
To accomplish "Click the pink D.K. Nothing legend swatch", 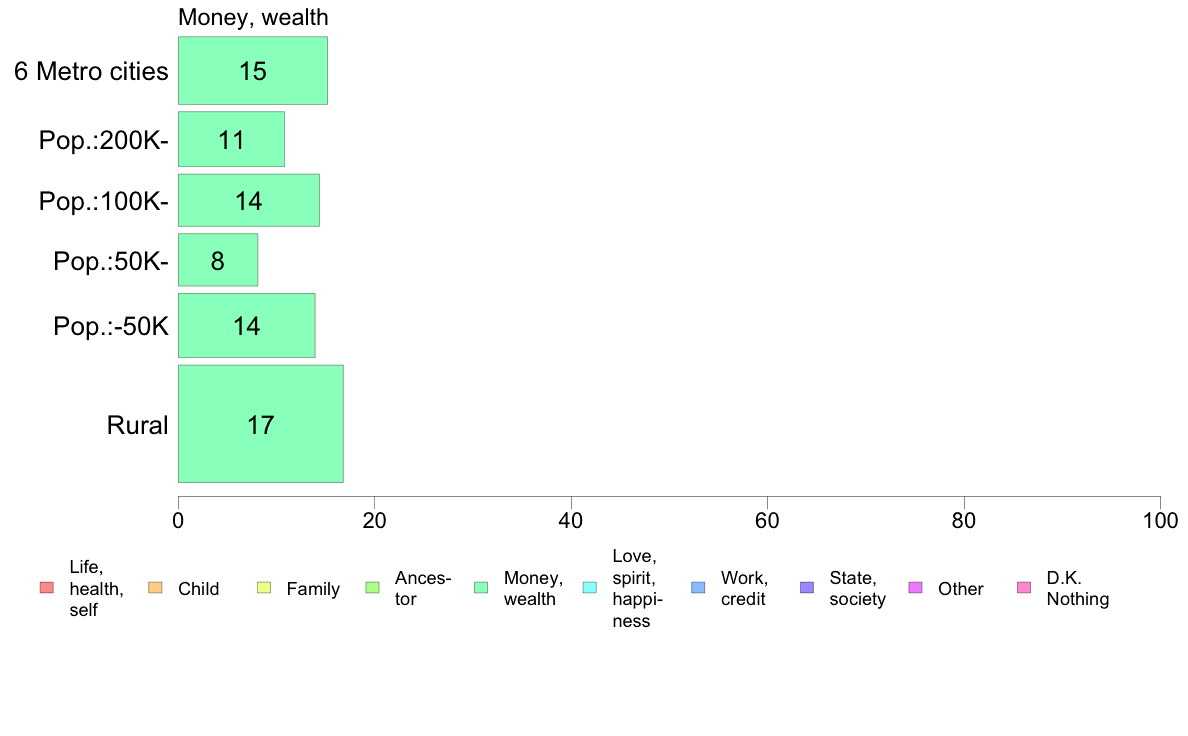I will click(1023, 587).
